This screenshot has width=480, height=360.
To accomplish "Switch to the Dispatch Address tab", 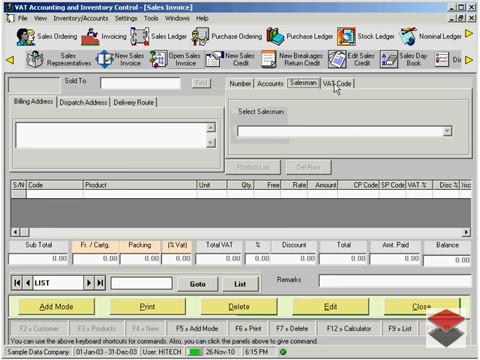I will click(83, 102).
